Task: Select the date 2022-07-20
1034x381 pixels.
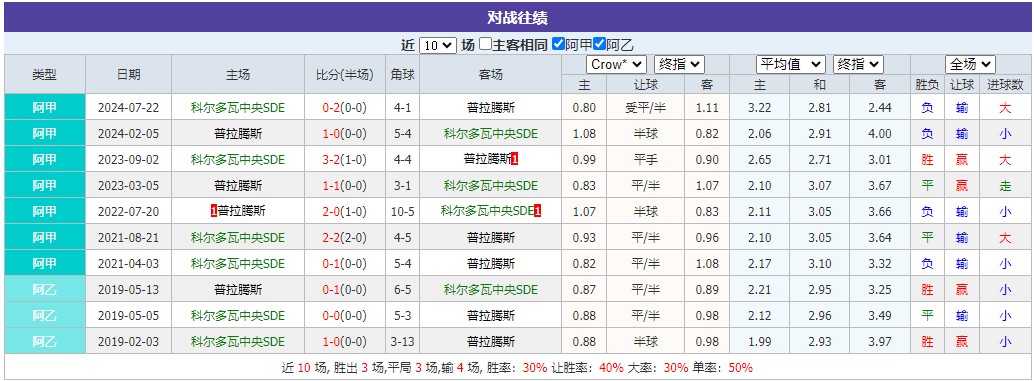Action: point(129,212)
